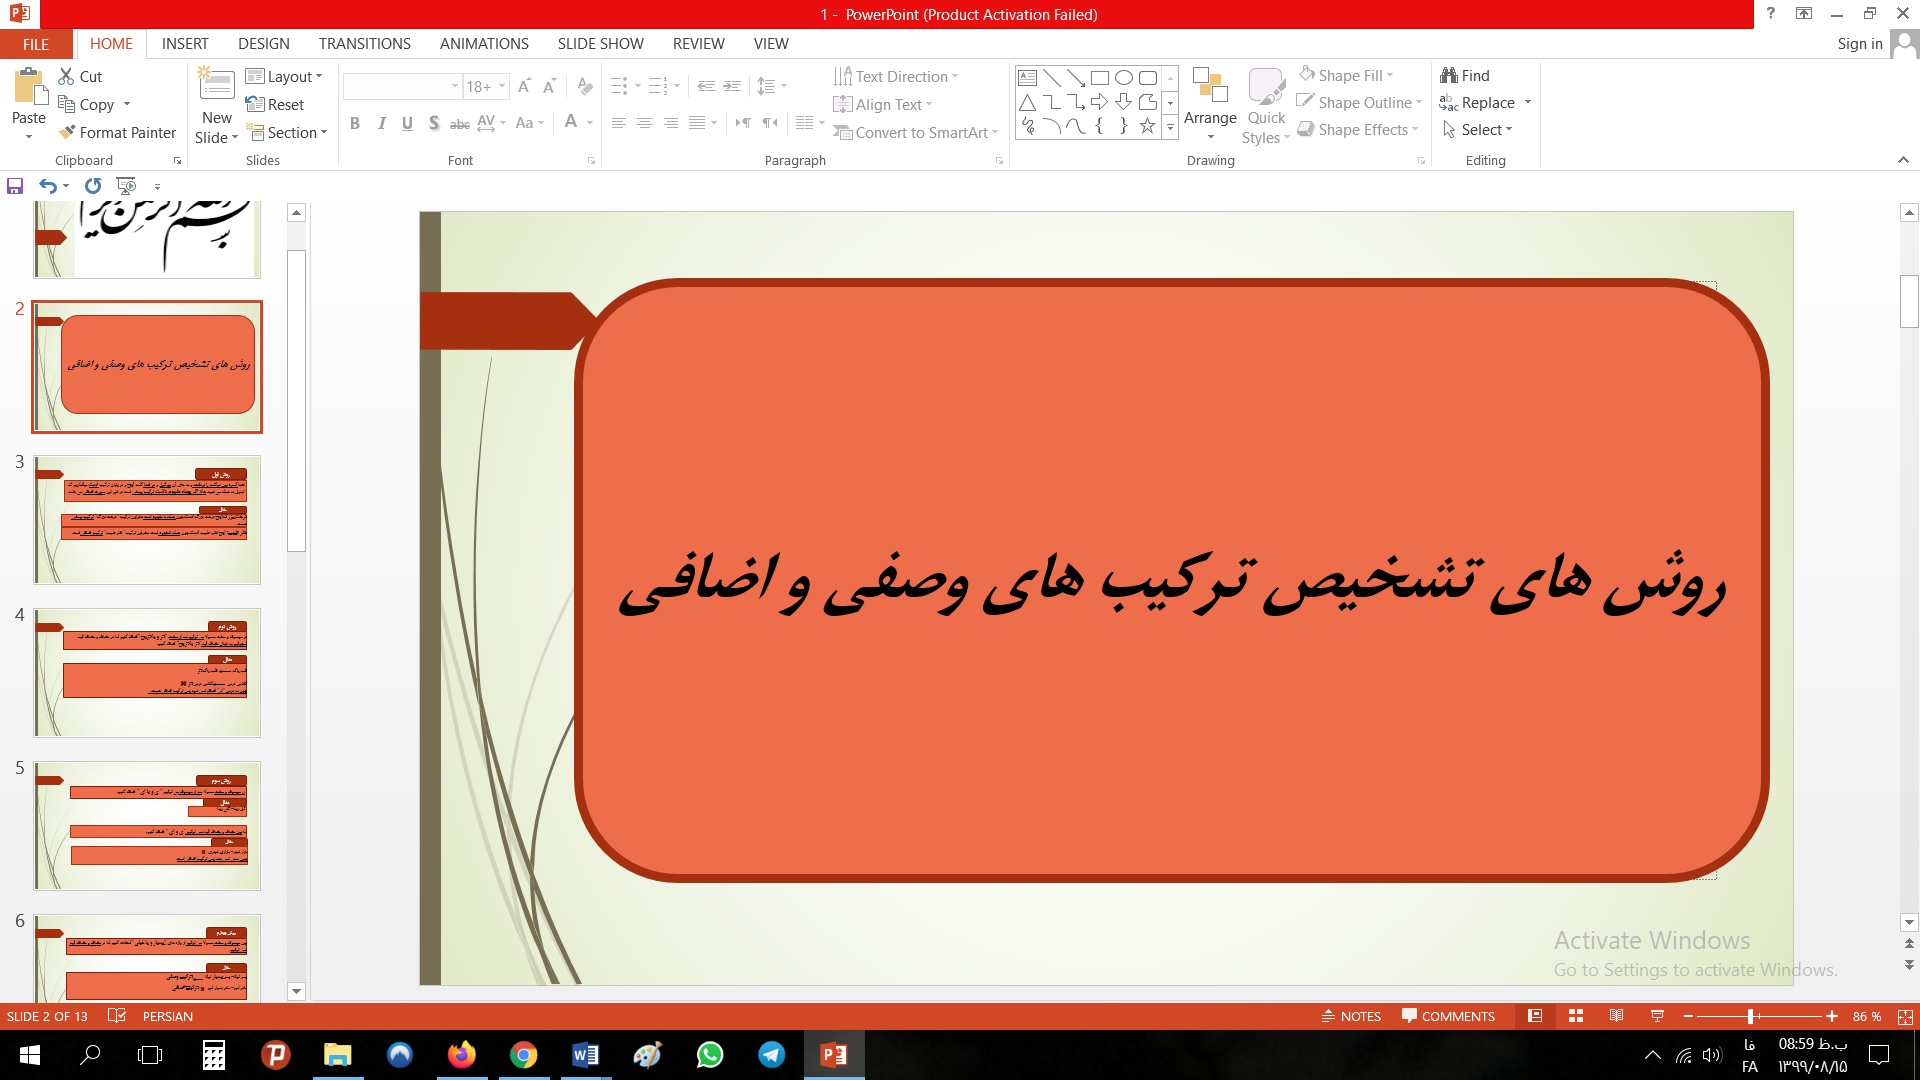Select slide 4 thumbnail

(x=147, y=672)
